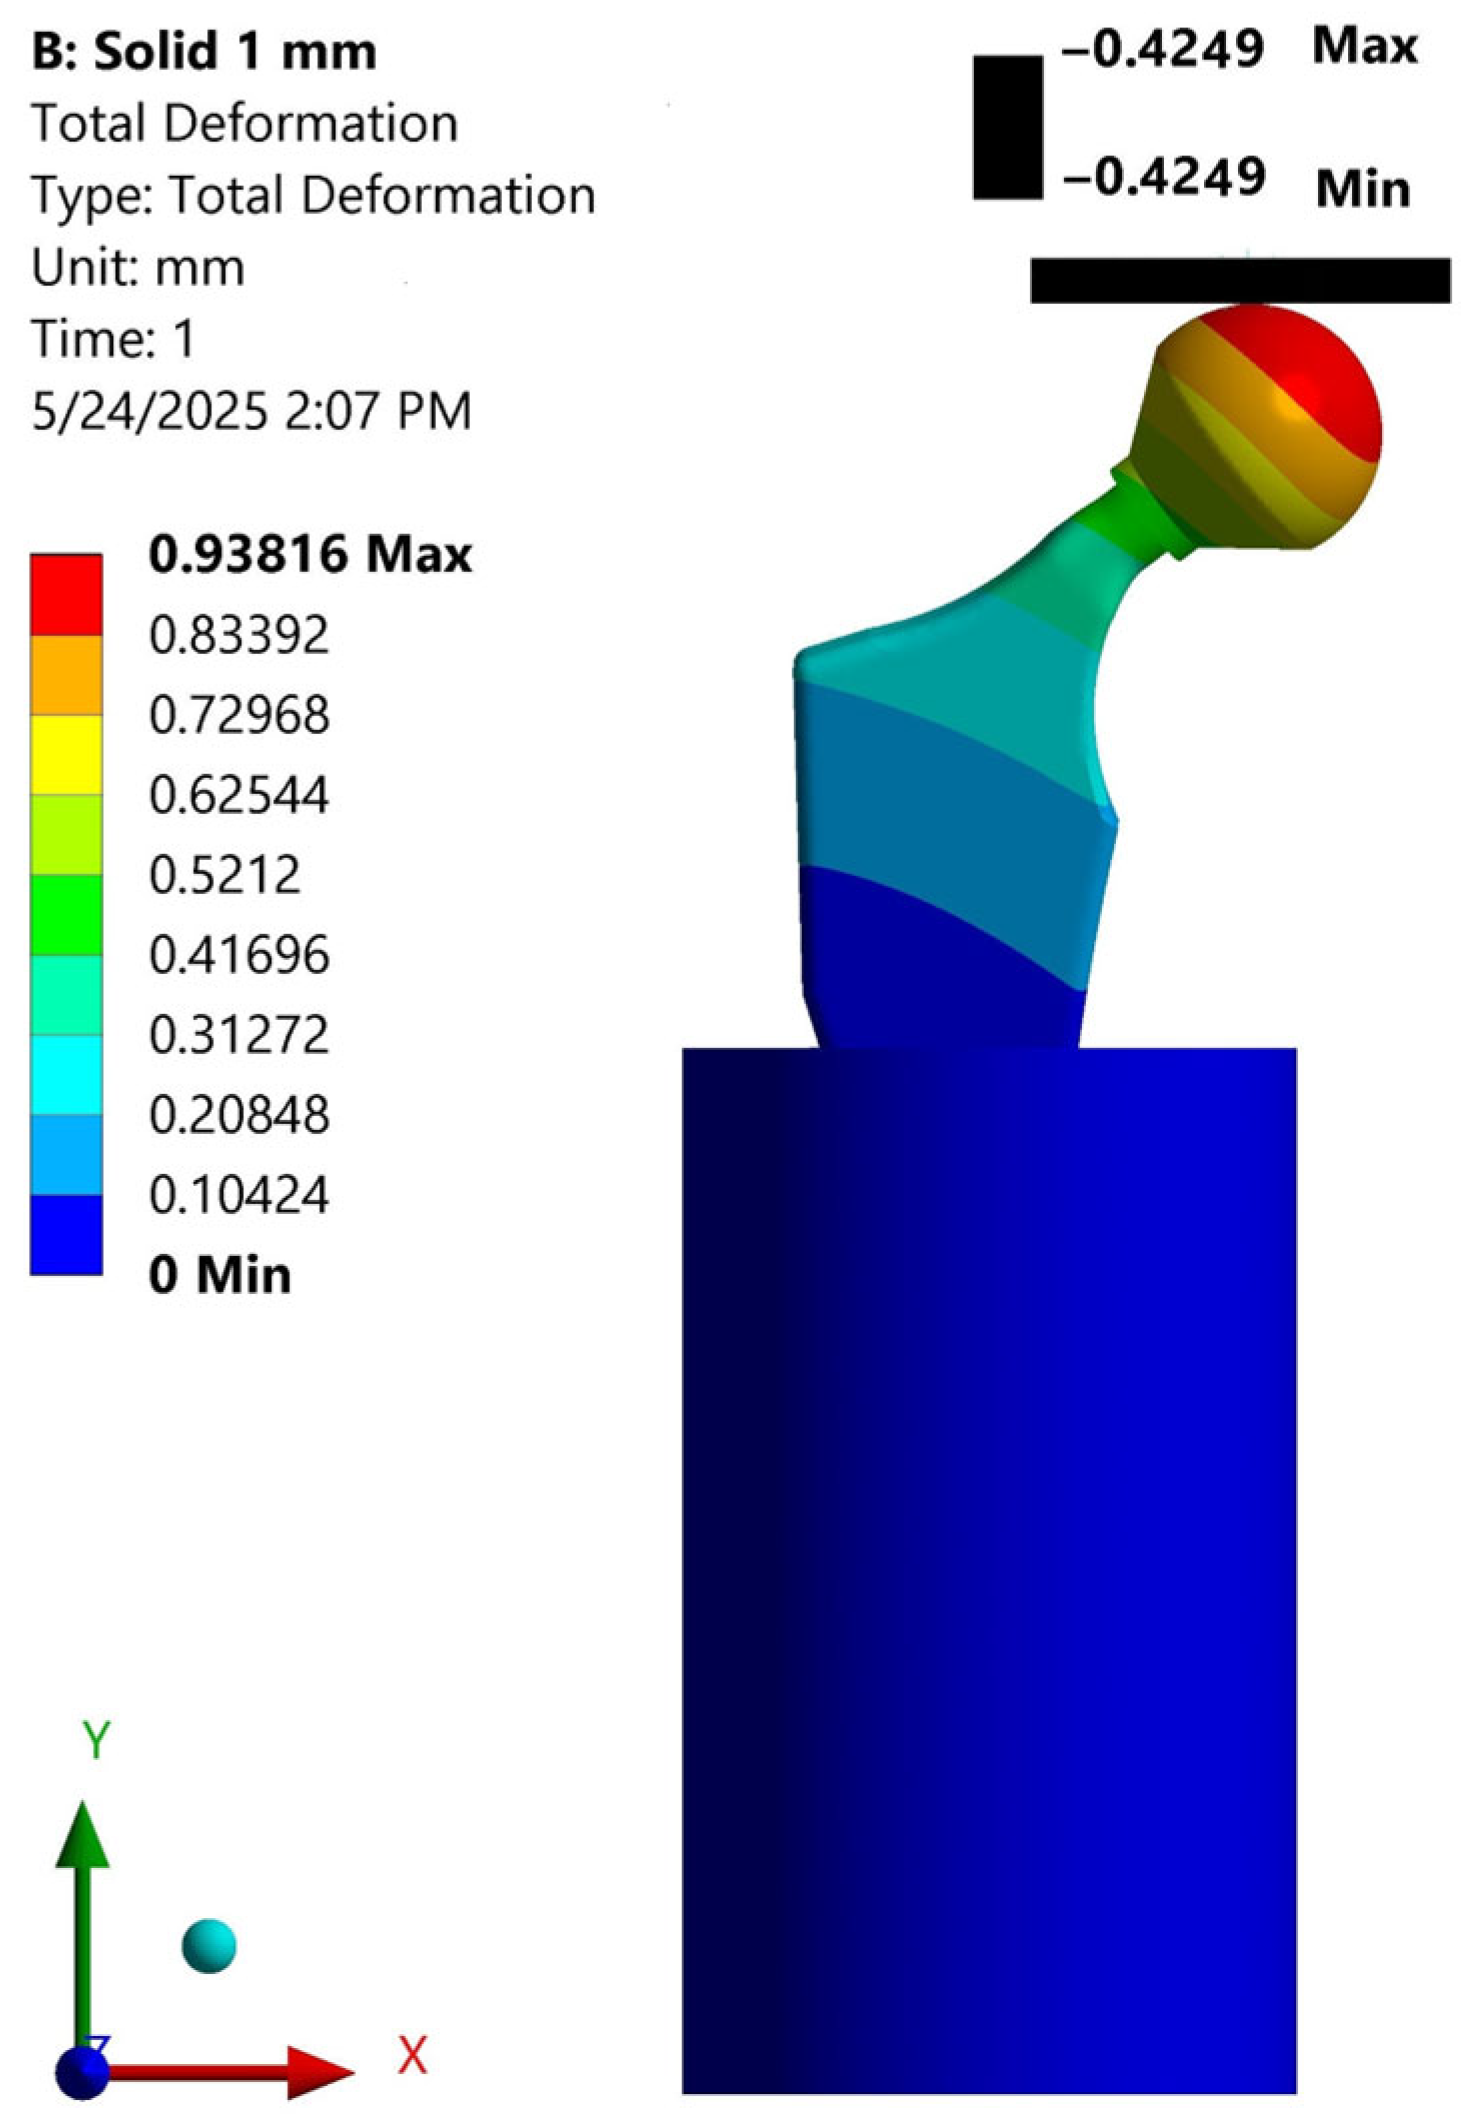Click the "0.93816 Max" legend value
This screenshot has width=1471, height=2117.
[310, 553]
